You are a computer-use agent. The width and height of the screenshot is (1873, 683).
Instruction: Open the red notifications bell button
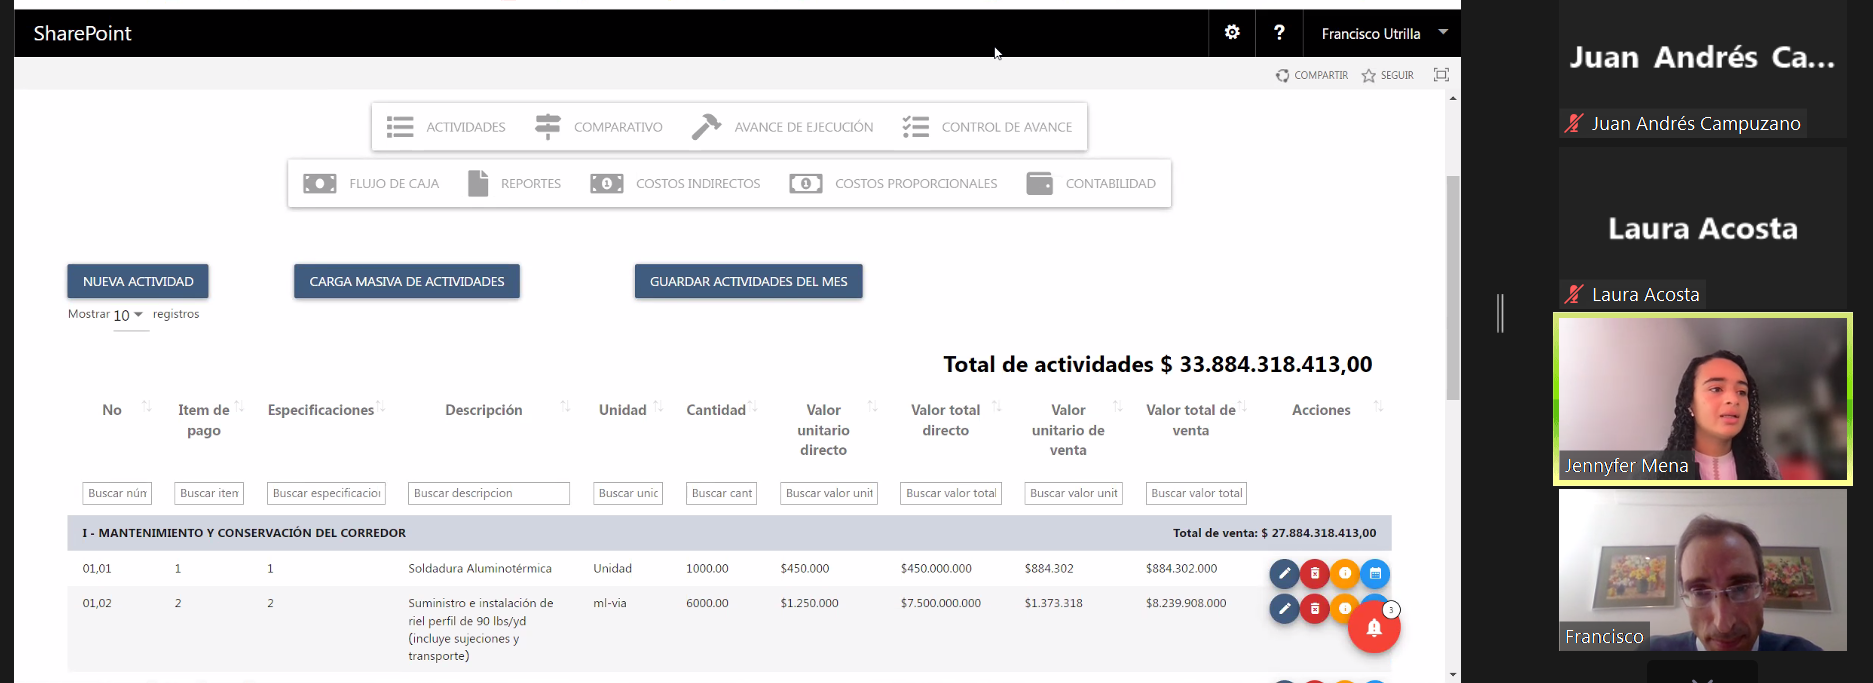(1374, 627)
